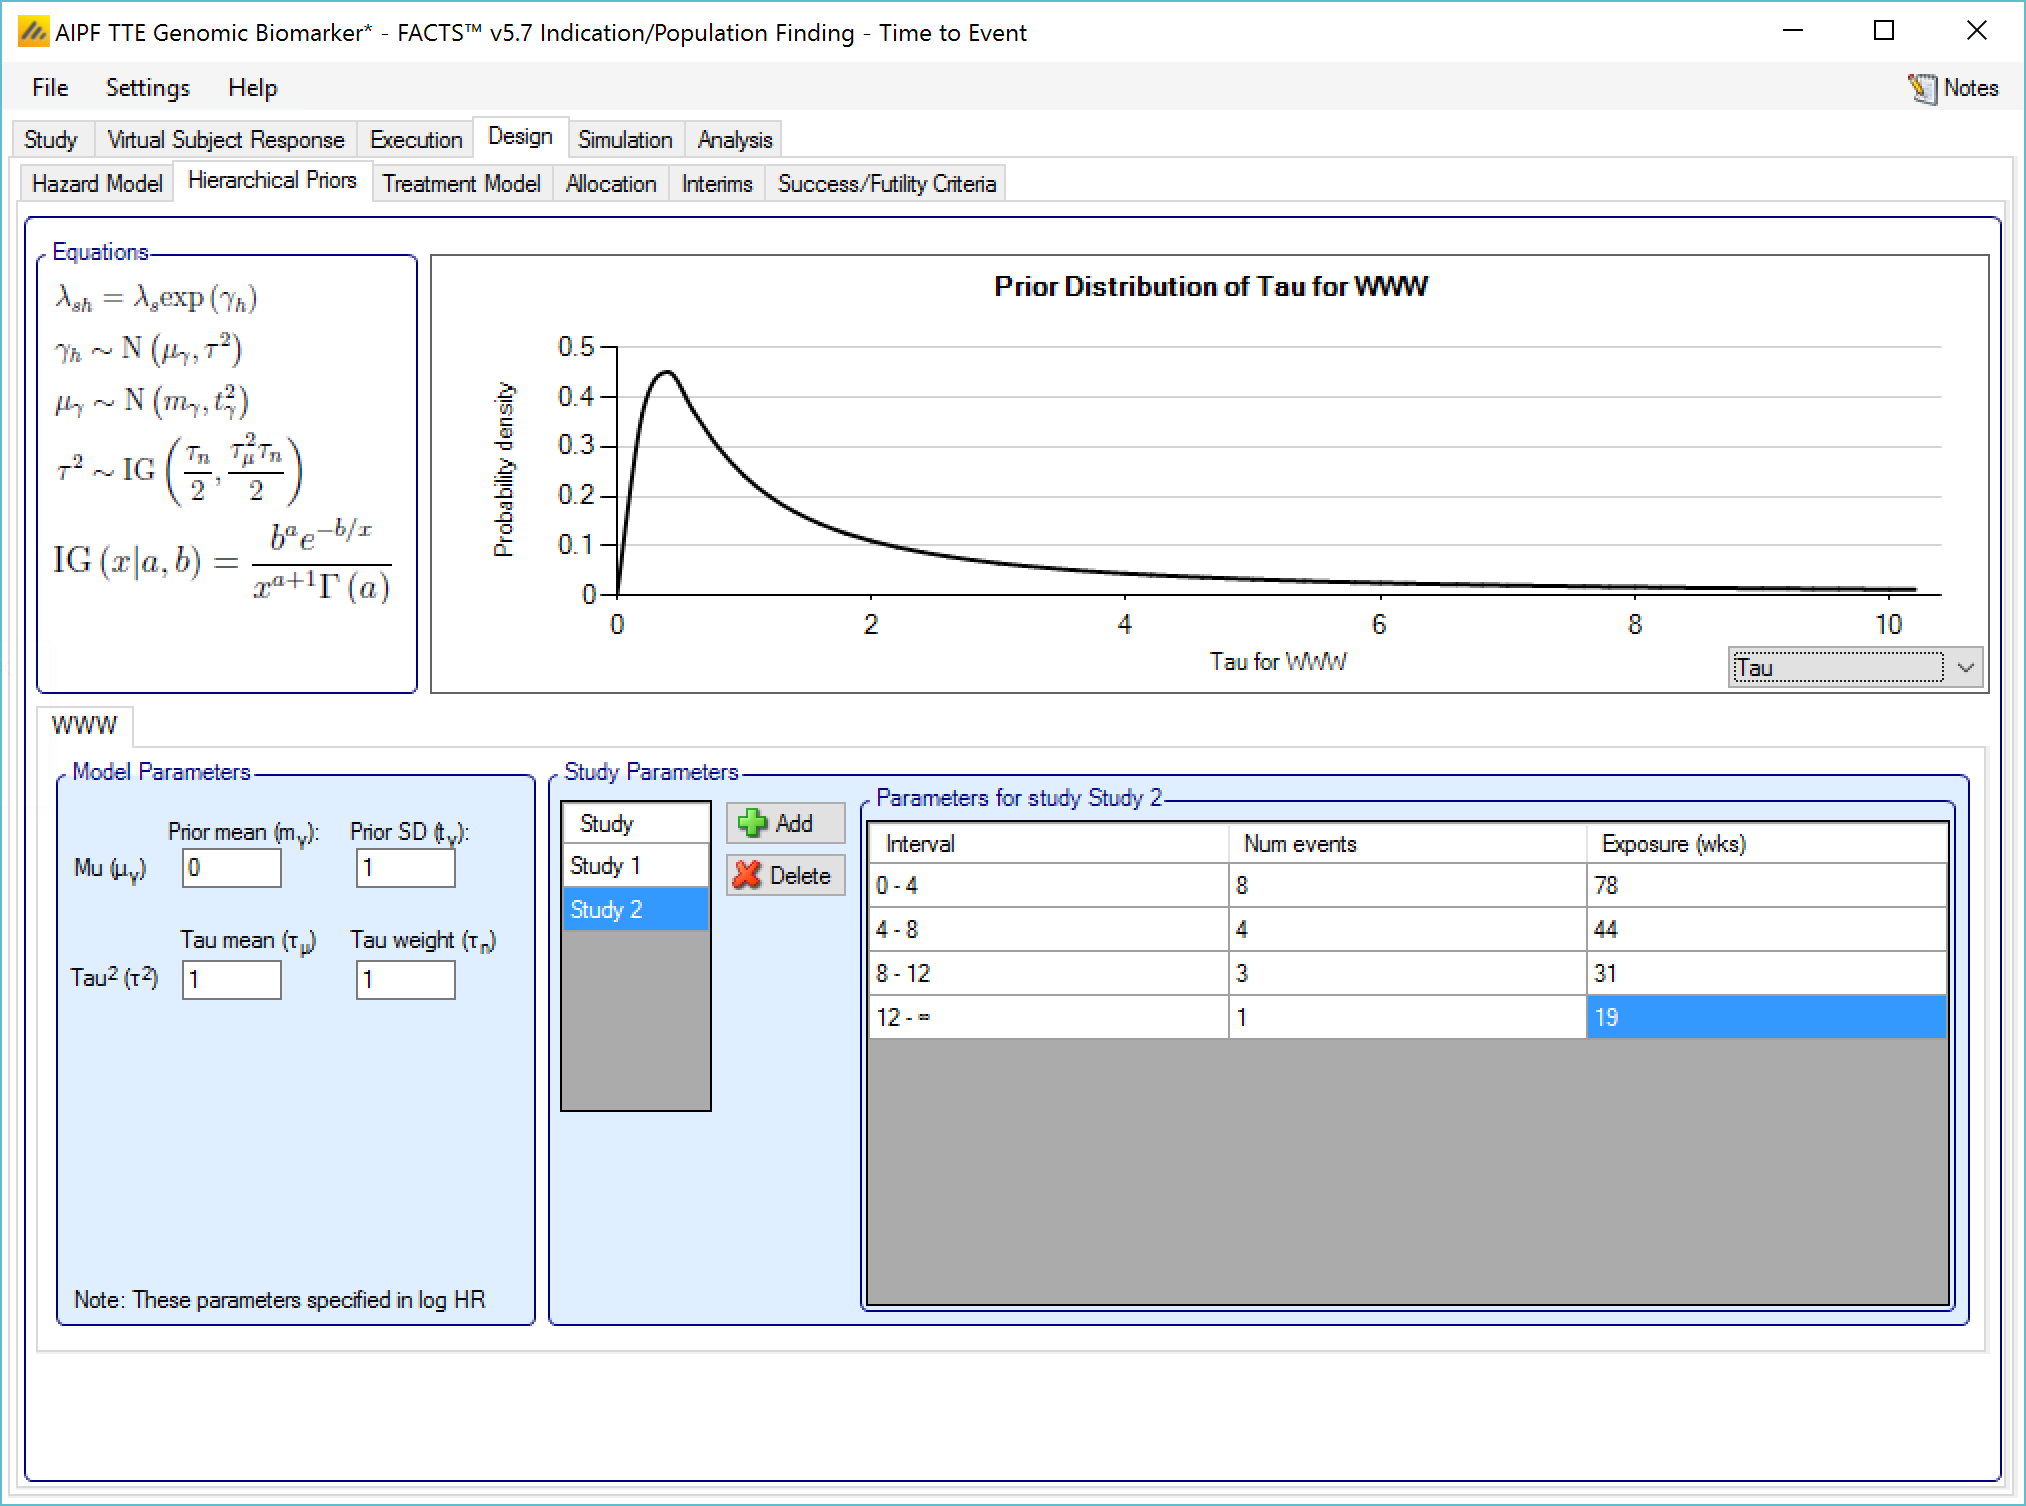Go to the Success/Futility Criteria tab

pos(886,184)
